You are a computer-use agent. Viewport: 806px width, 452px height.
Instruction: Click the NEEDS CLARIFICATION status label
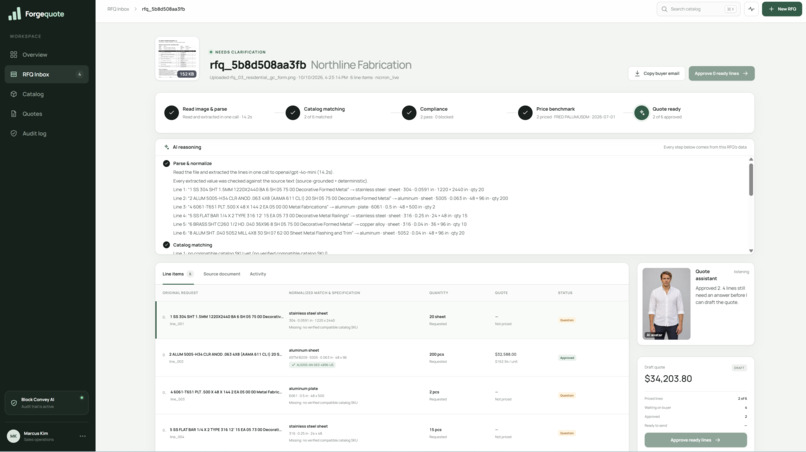(x=237, y=52)
